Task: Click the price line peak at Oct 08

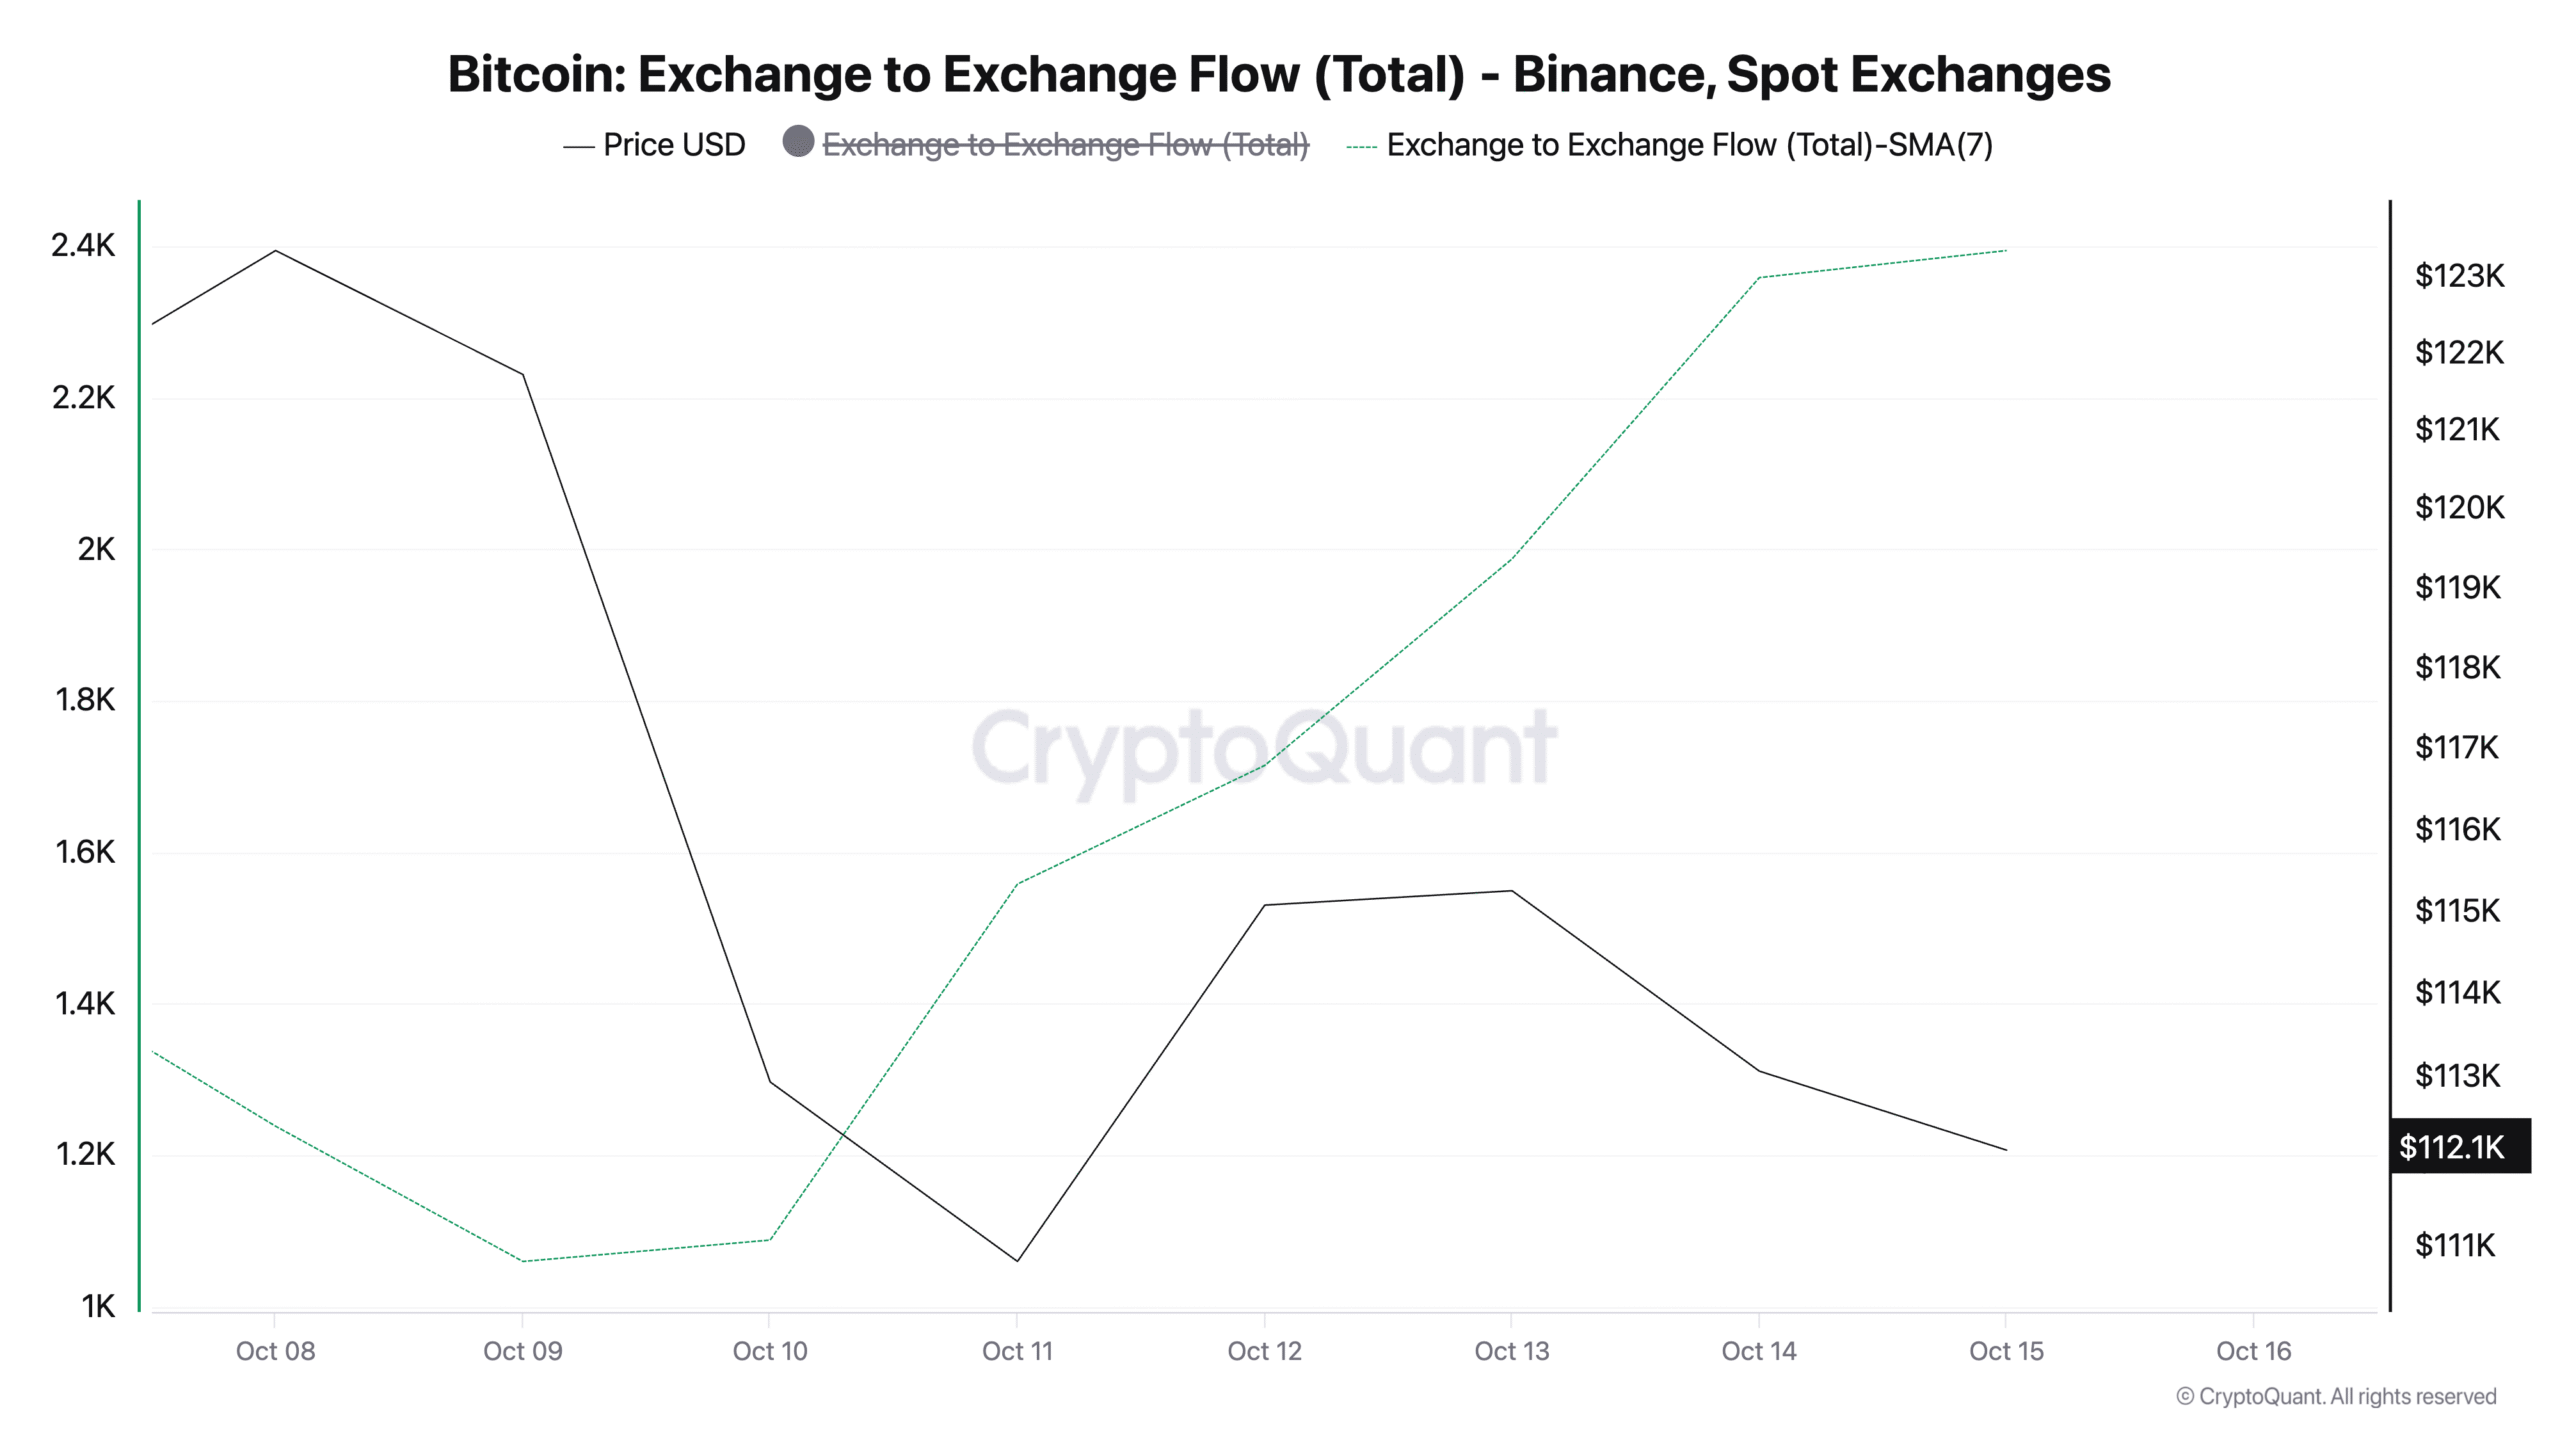Action: pyautogui.click(x=275, y=251)
